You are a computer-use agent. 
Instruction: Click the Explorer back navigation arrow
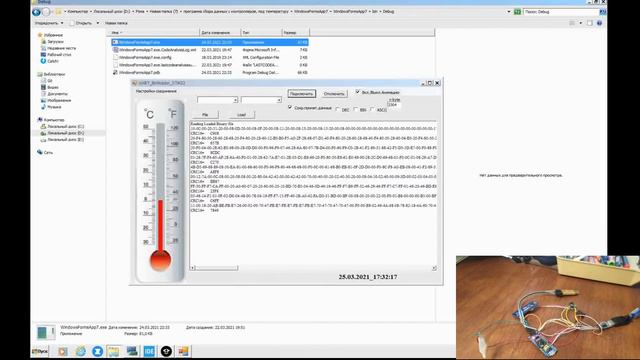(36, 12)
